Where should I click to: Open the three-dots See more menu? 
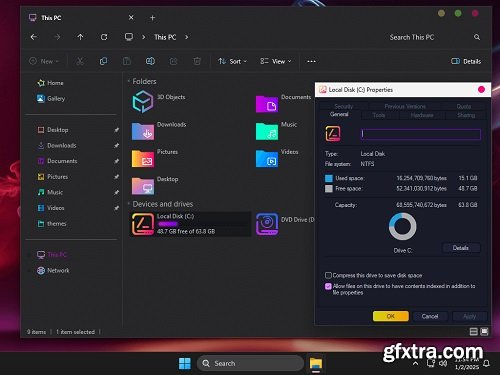311,61
